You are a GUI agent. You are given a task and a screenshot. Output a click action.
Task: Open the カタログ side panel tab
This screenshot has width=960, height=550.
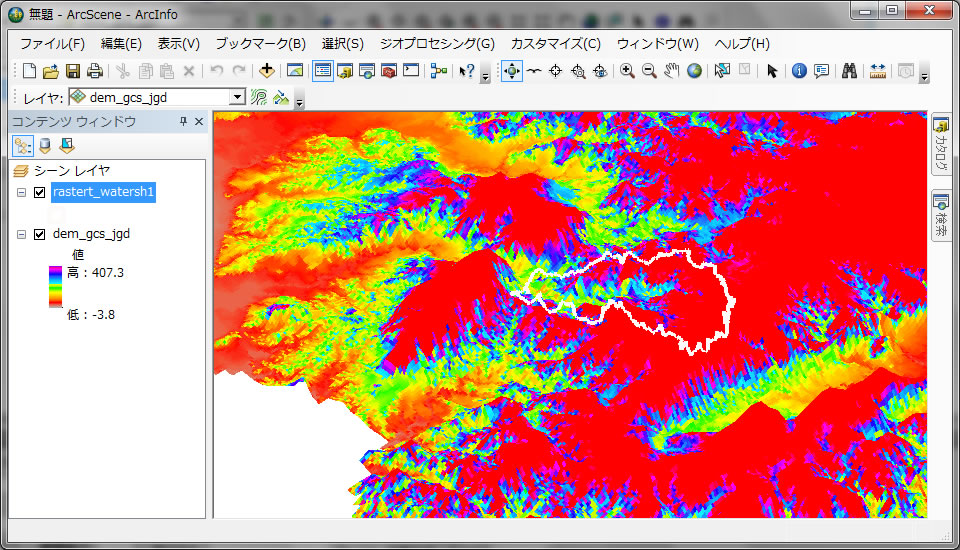click(x=942, y=146)
